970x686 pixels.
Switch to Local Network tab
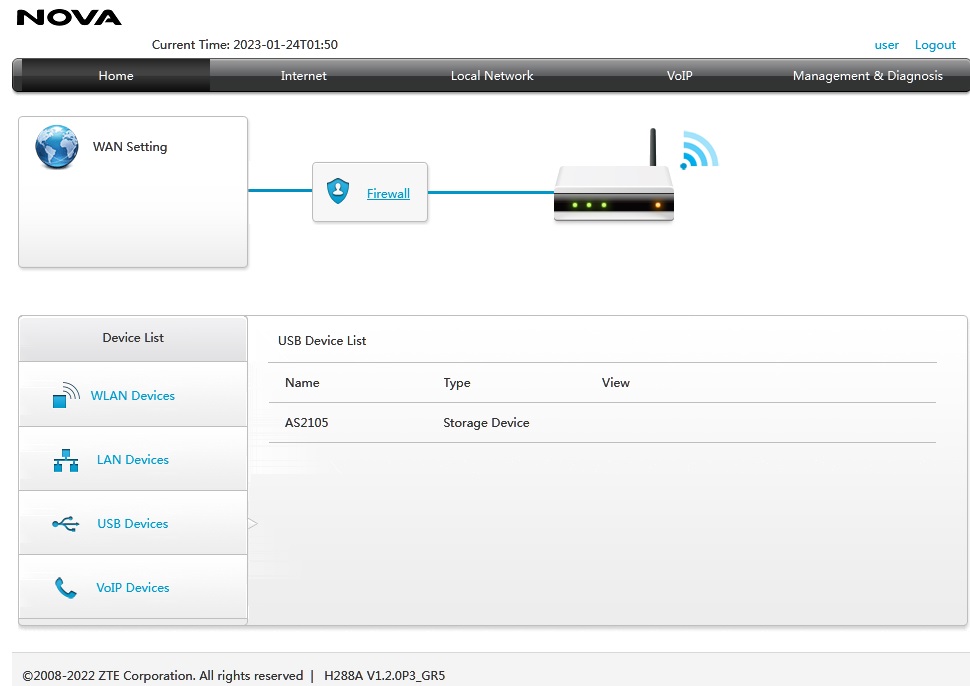click(492, 75)
